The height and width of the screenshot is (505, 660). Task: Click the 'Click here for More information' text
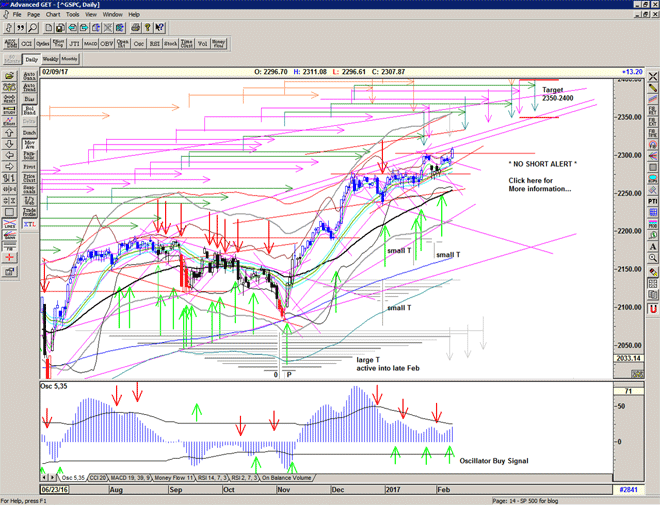coord(540,184)
